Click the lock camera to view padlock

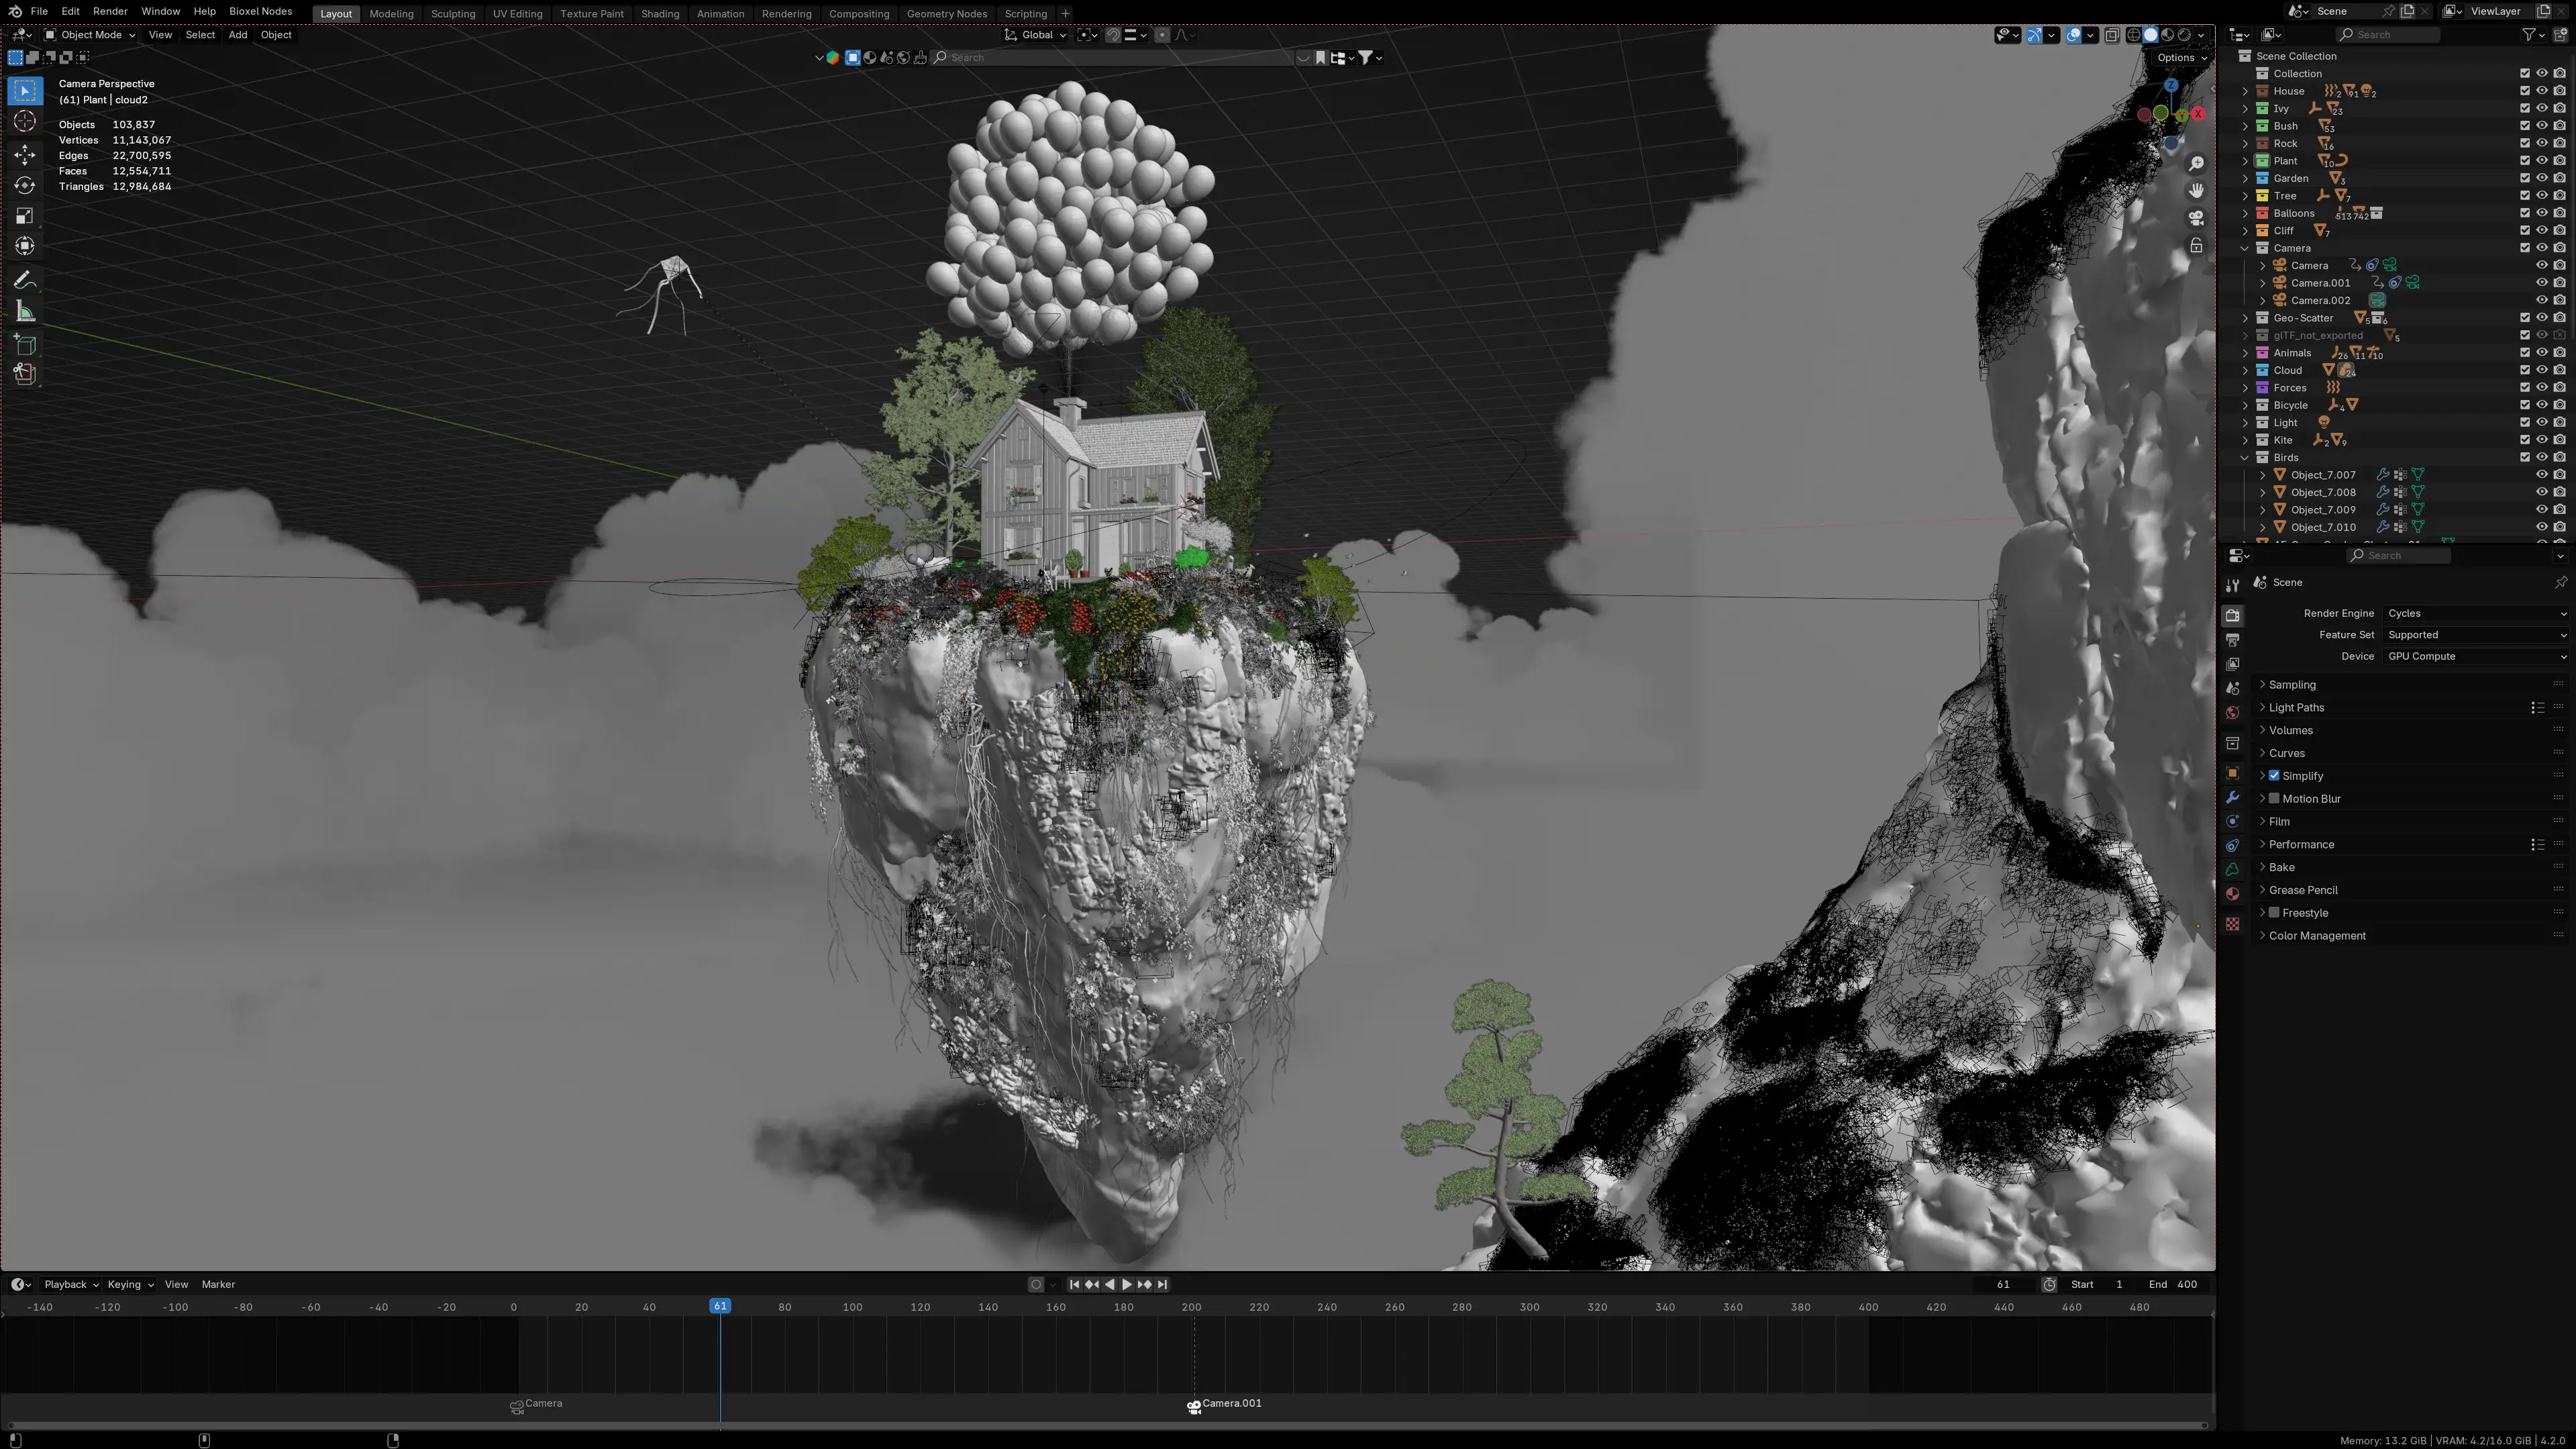[x=2196, y=245]
